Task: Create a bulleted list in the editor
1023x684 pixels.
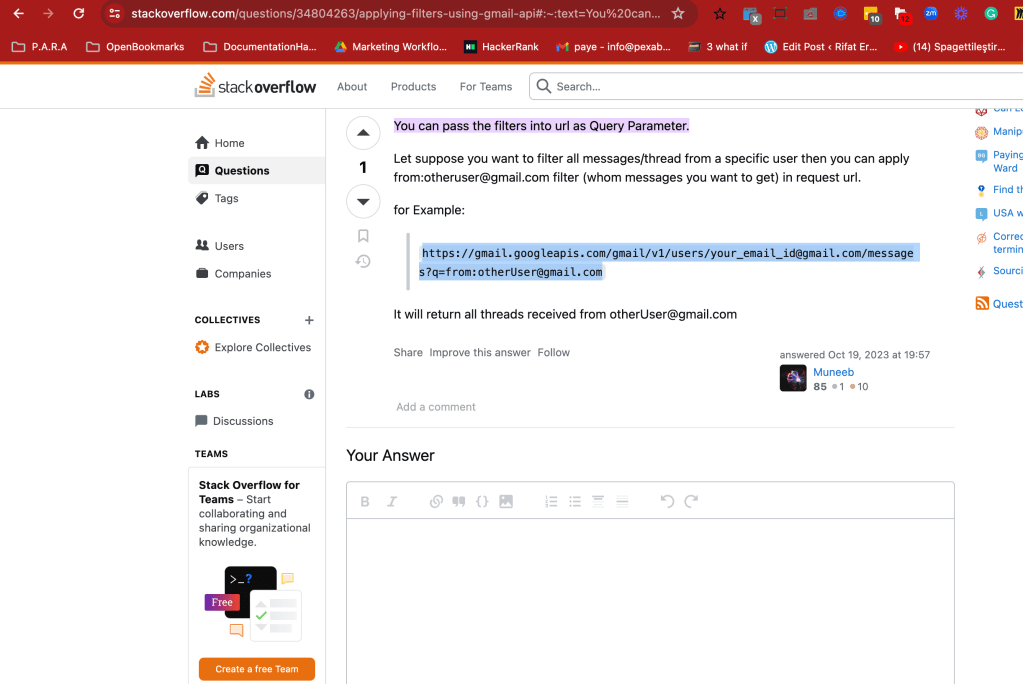Action: pyautogui.click(x=575, y=501)
